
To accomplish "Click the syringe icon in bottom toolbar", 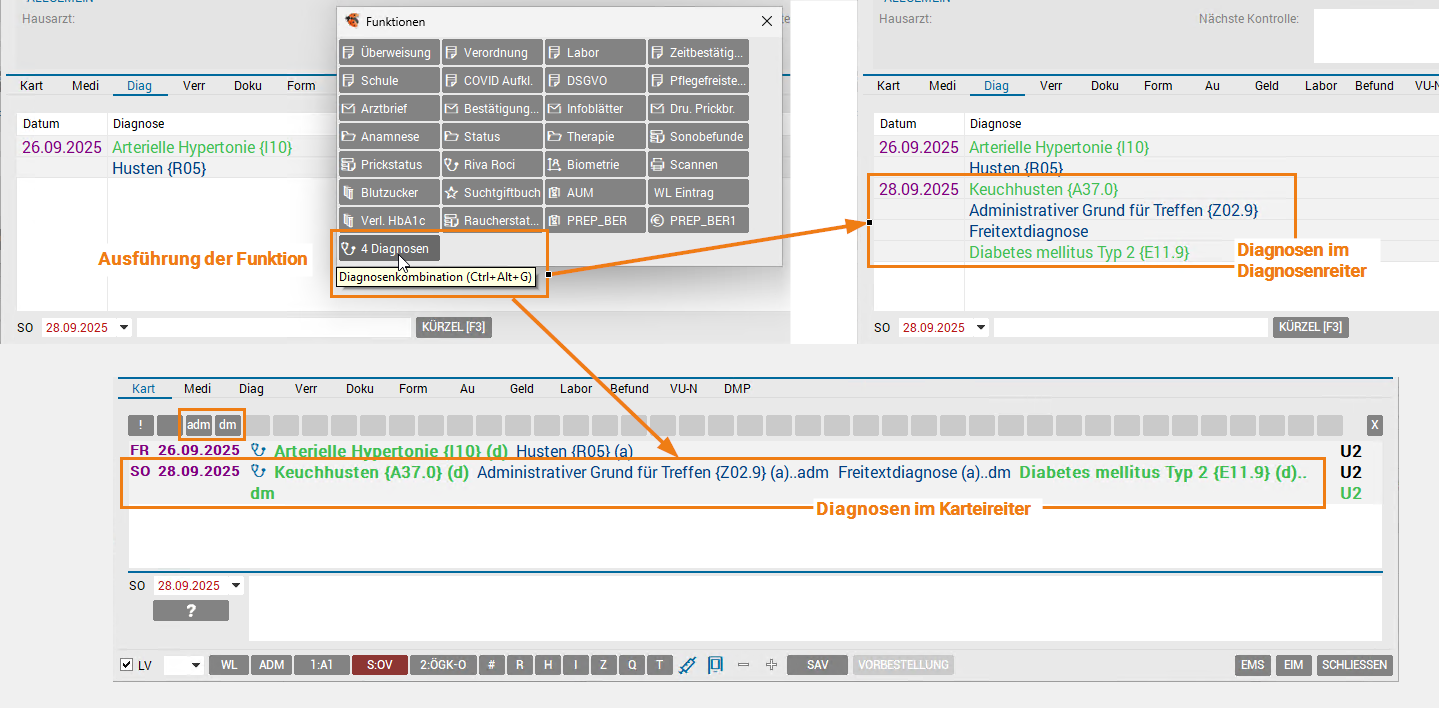I will pos(687,665).
